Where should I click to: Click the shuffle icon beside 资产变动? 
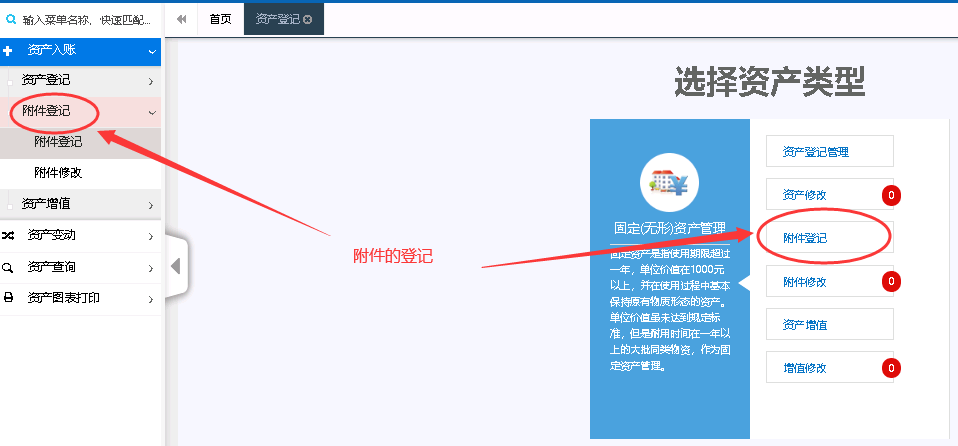click(x=8, y=236)
